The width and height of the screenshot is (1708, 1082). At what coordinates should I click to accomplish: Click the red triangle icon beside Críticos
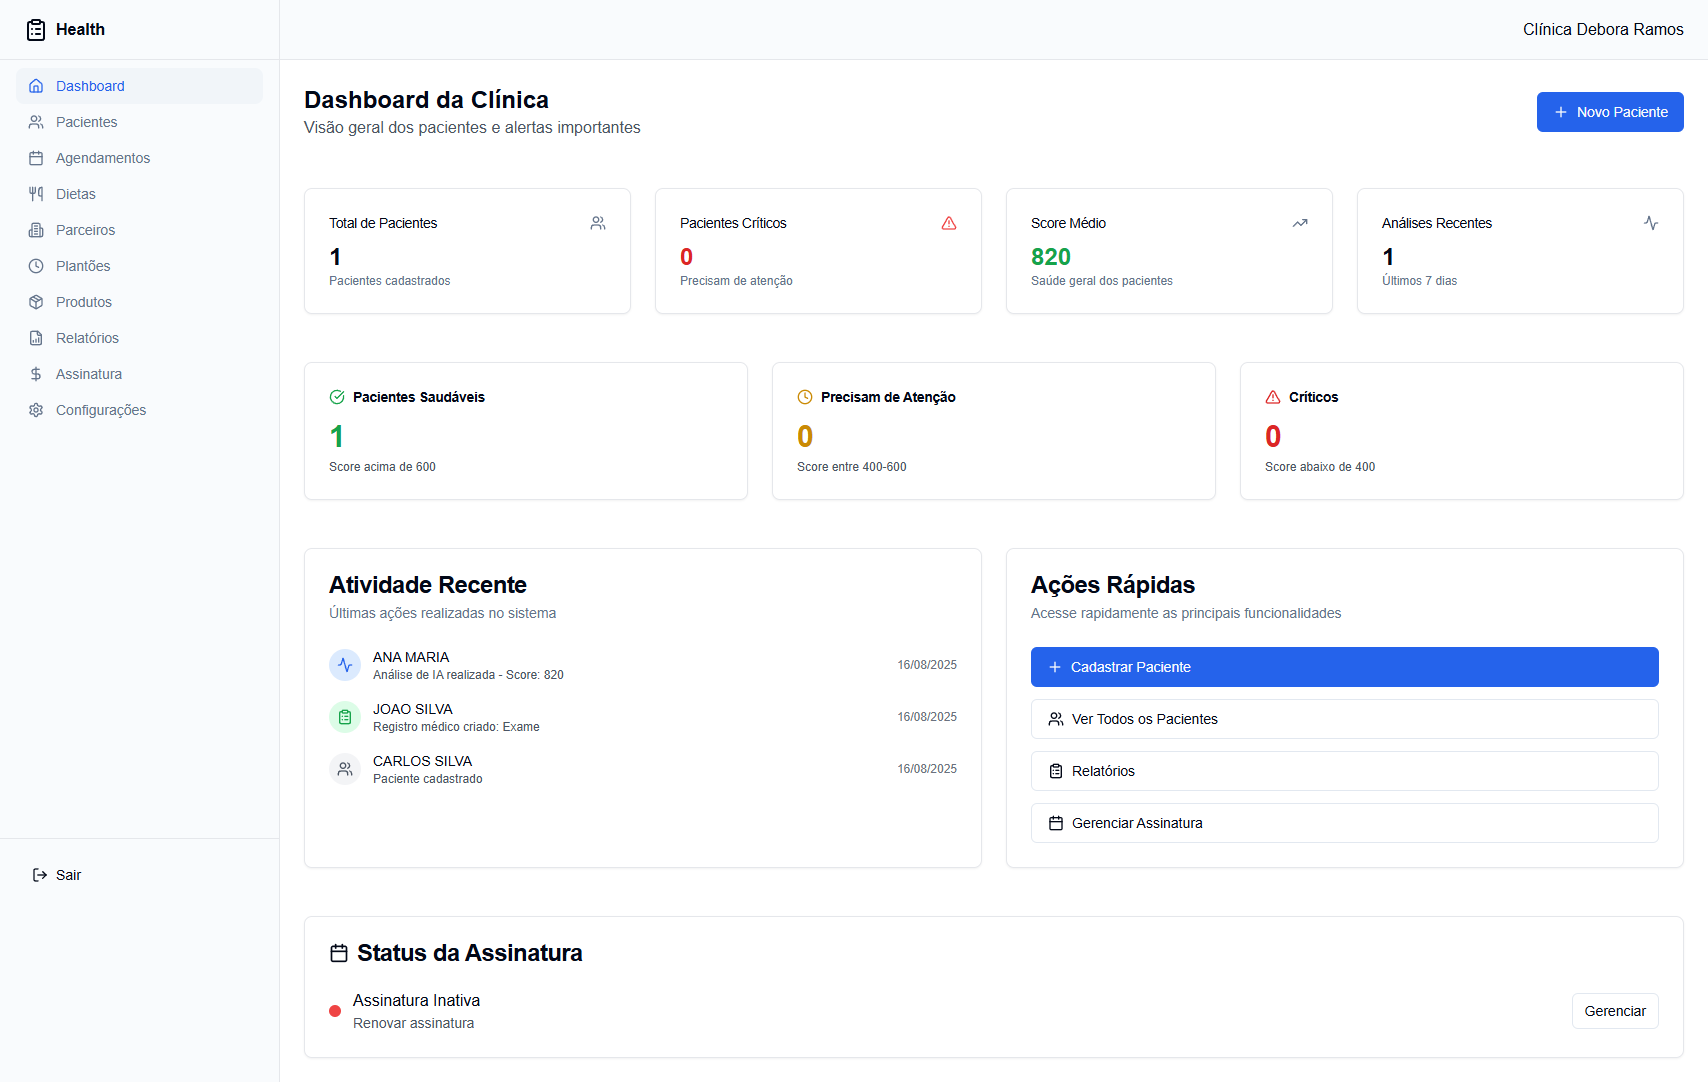coord(1273,397)
